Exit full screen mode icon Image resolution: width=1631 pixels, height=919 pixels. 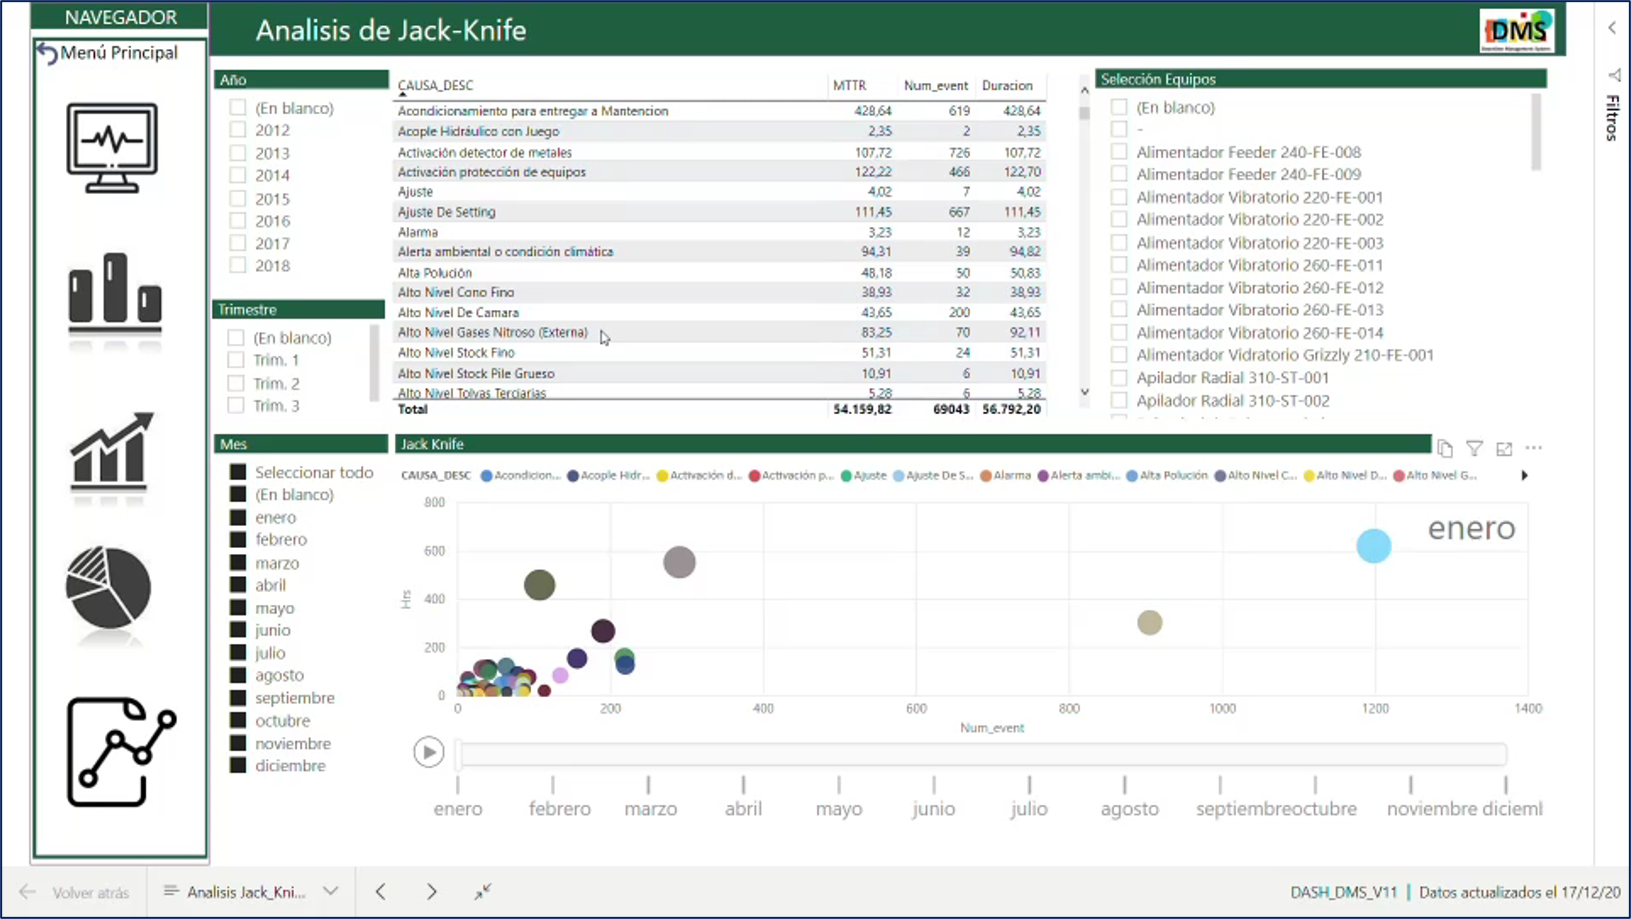click(x=483, y=891)
